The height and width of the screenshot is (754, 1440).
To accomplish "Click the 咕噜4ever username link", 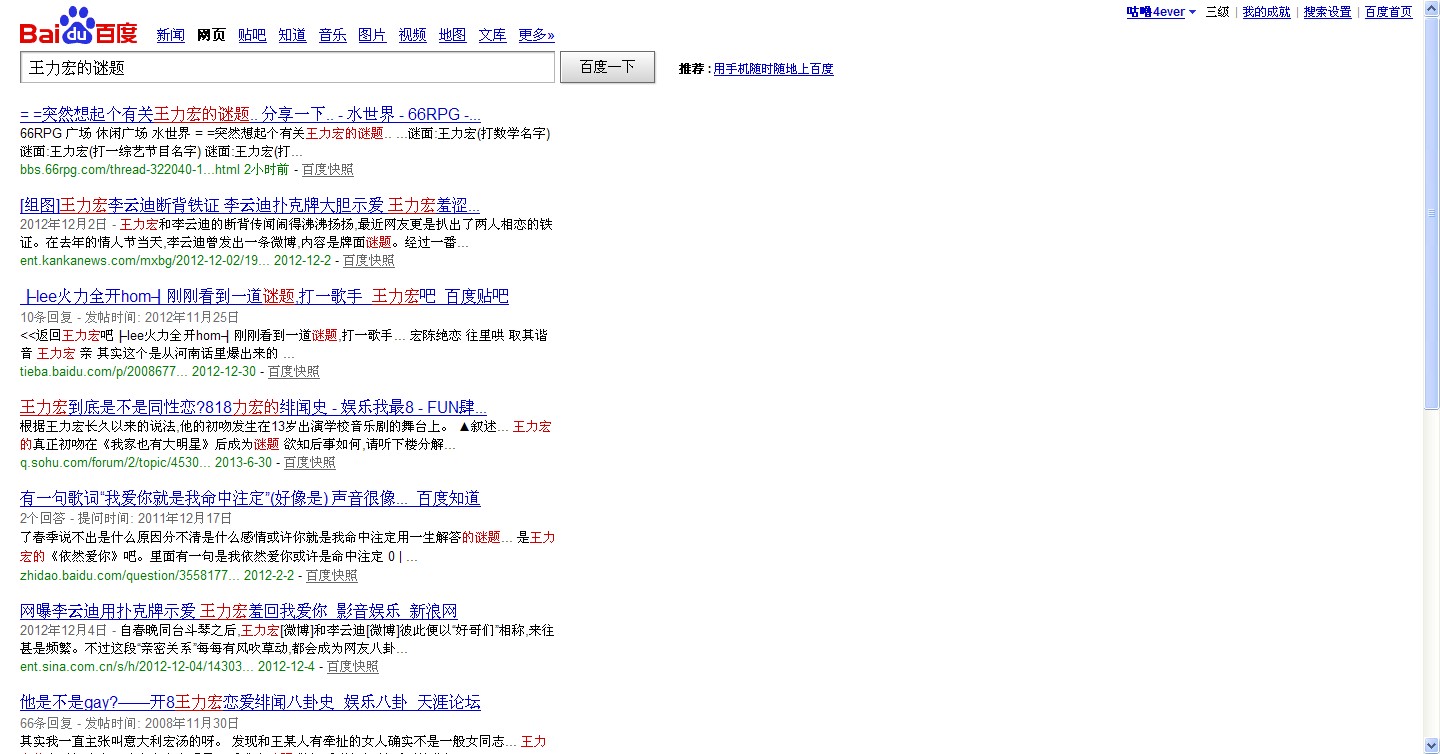I will click(1155, 12).
